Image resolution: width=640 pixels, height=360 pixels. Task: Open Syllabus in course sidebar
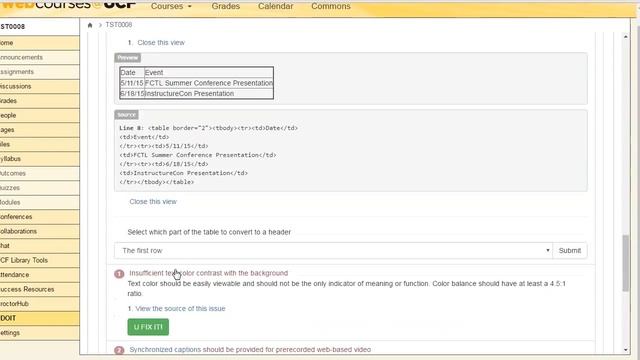40,159
